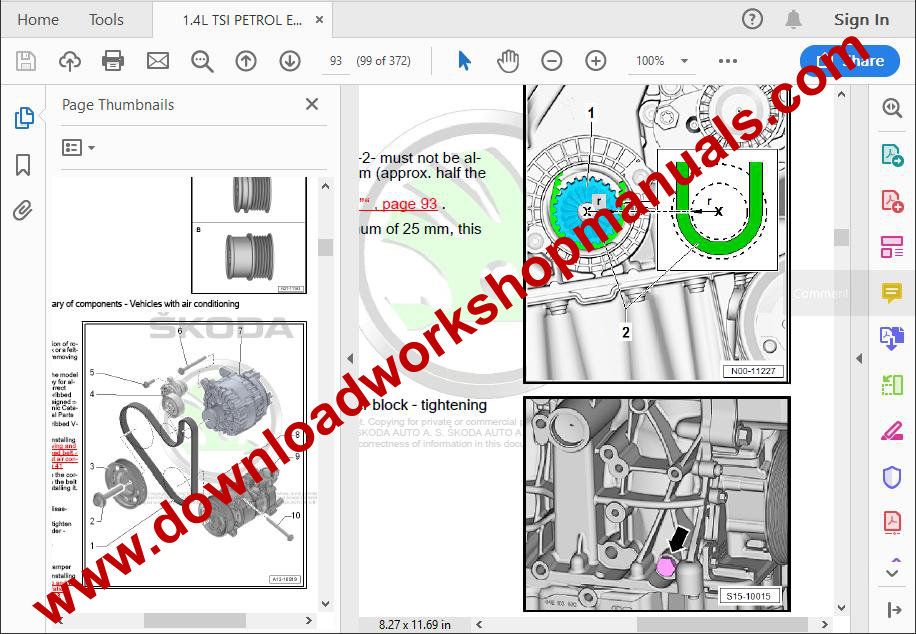This screenshot has height=634, width=916.
Task: Open the Export PDF tool
Action: (892, 155)
